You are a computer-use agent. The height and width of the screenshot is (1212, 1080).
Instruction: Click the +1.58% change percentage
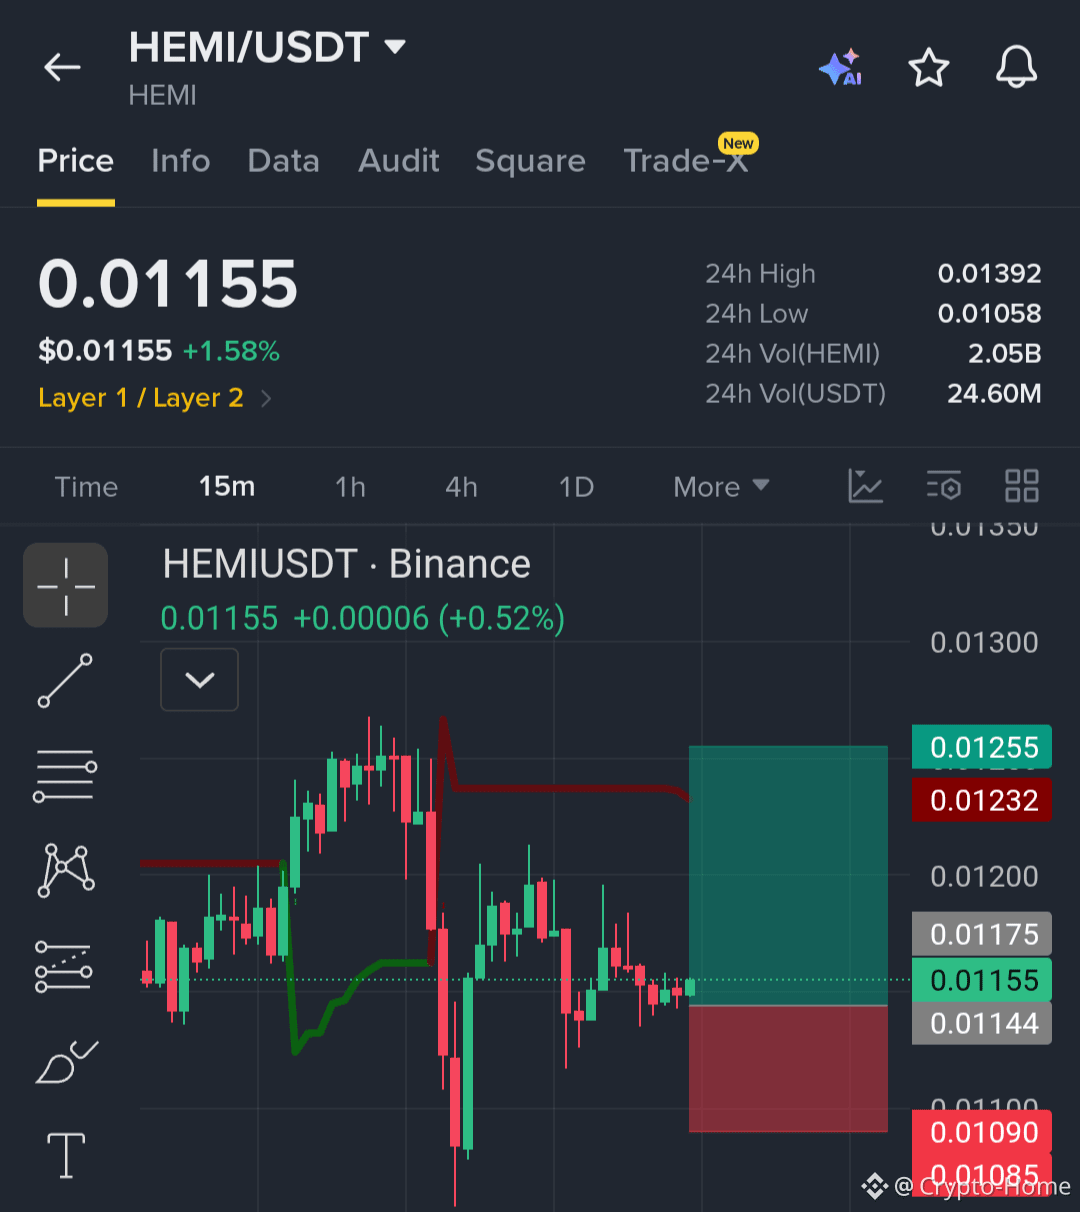[x=231, y=351]
